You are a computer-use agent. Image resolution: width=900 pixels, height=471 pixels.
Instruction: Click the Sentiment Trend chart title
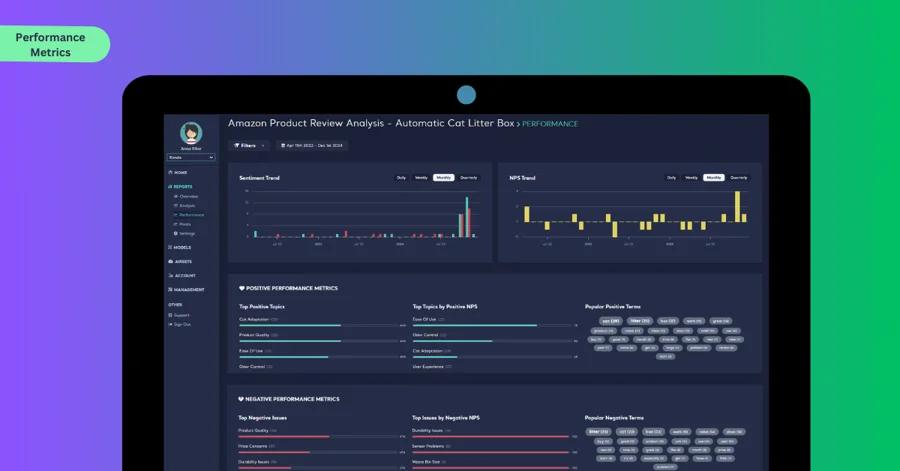click(259, 178)
